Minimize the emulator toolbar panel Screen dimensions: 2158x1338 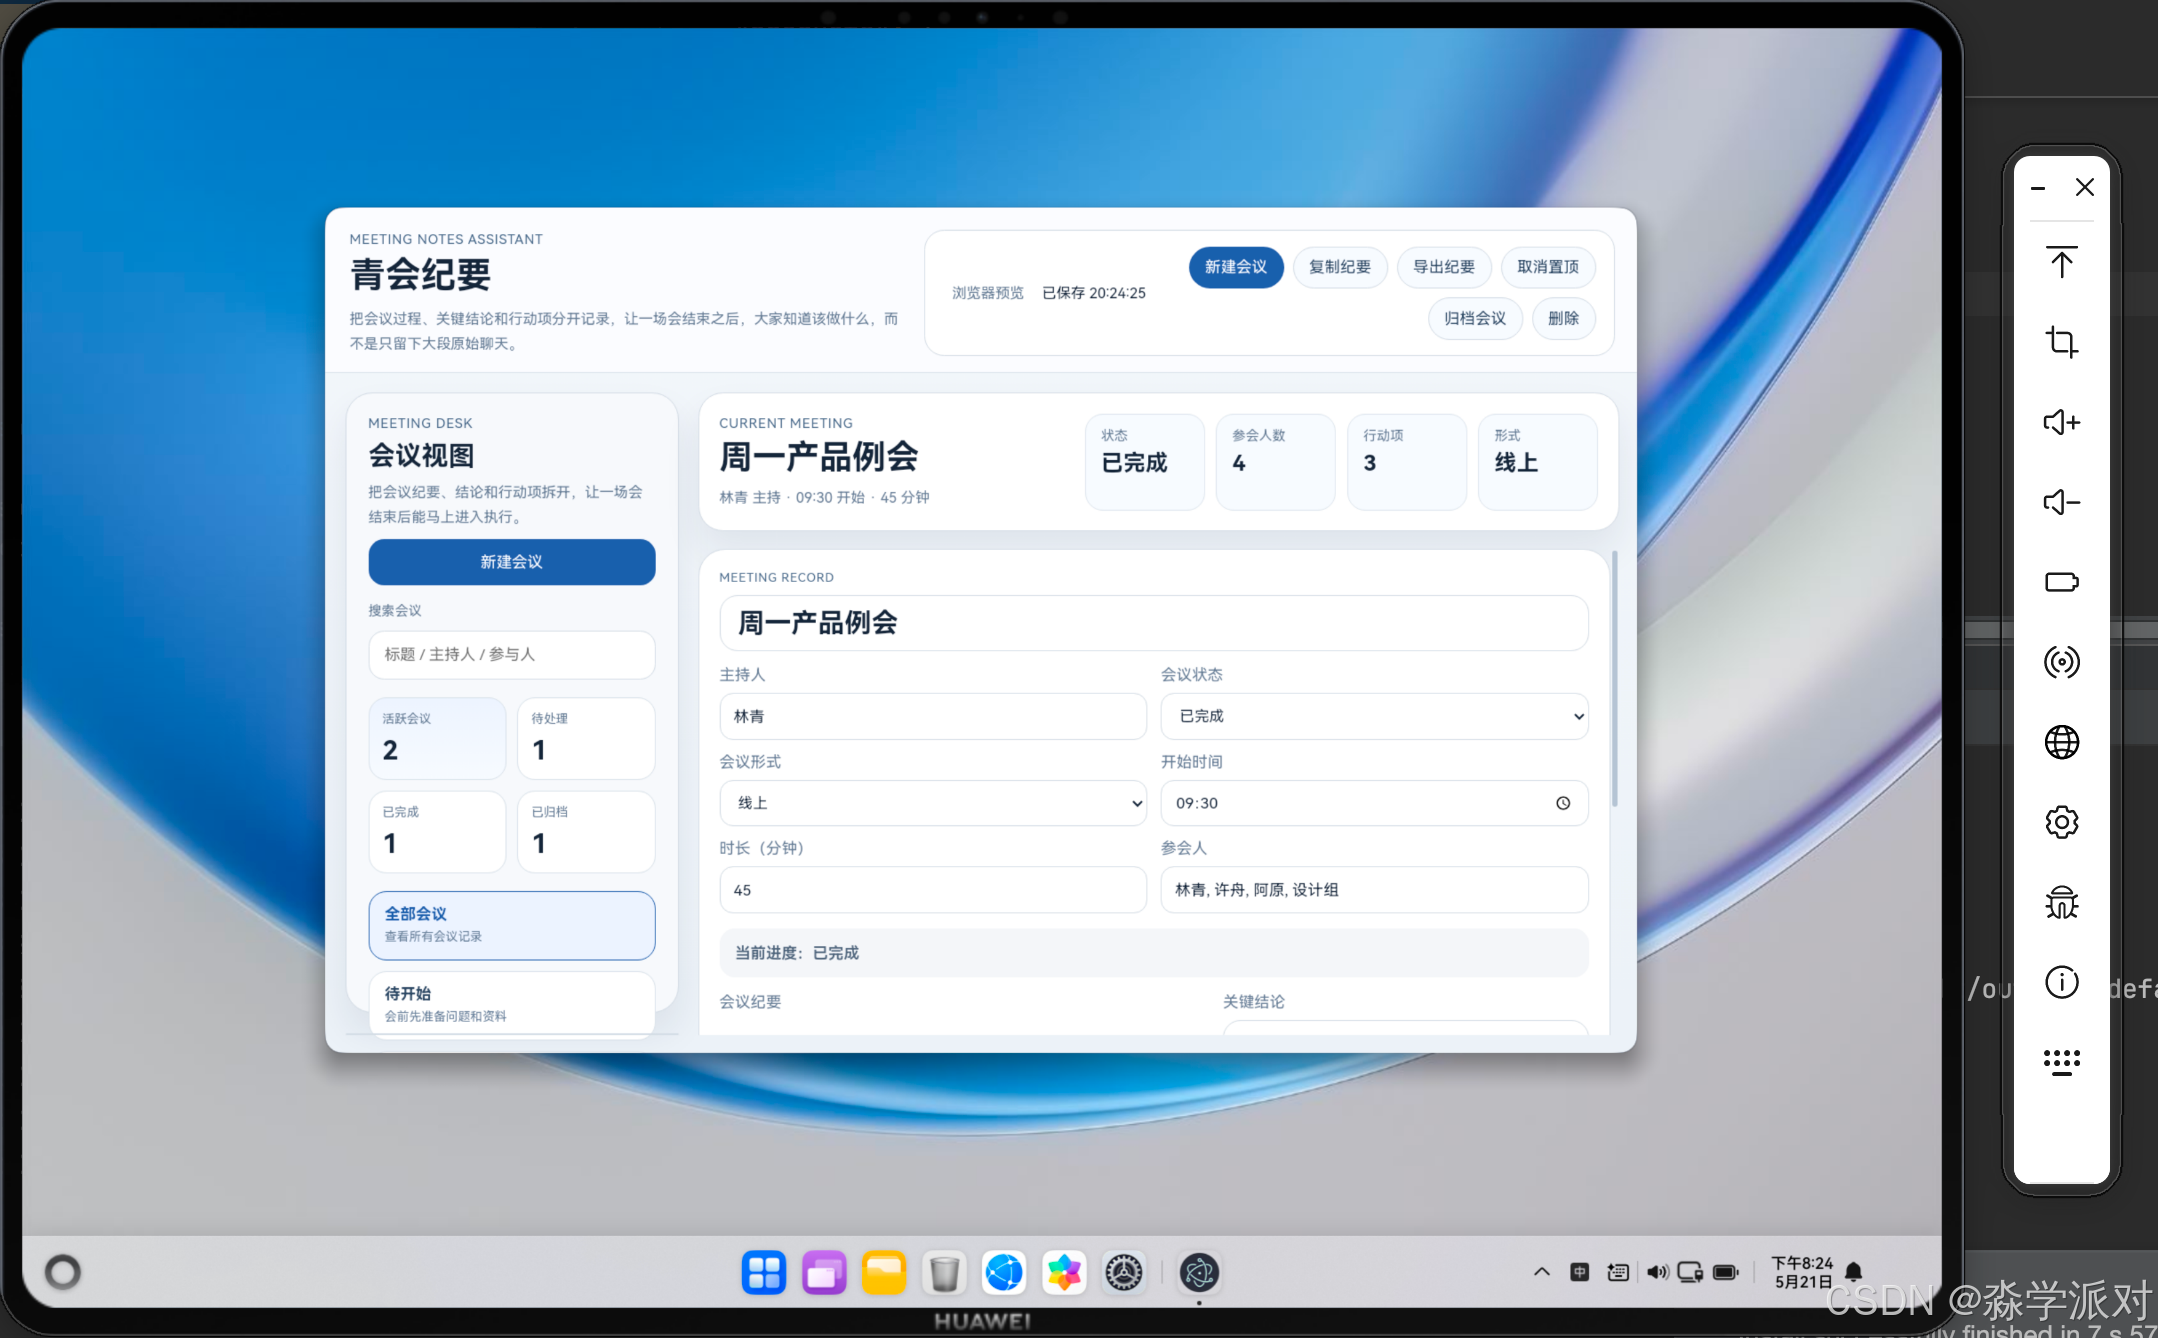click(2037, 188)
